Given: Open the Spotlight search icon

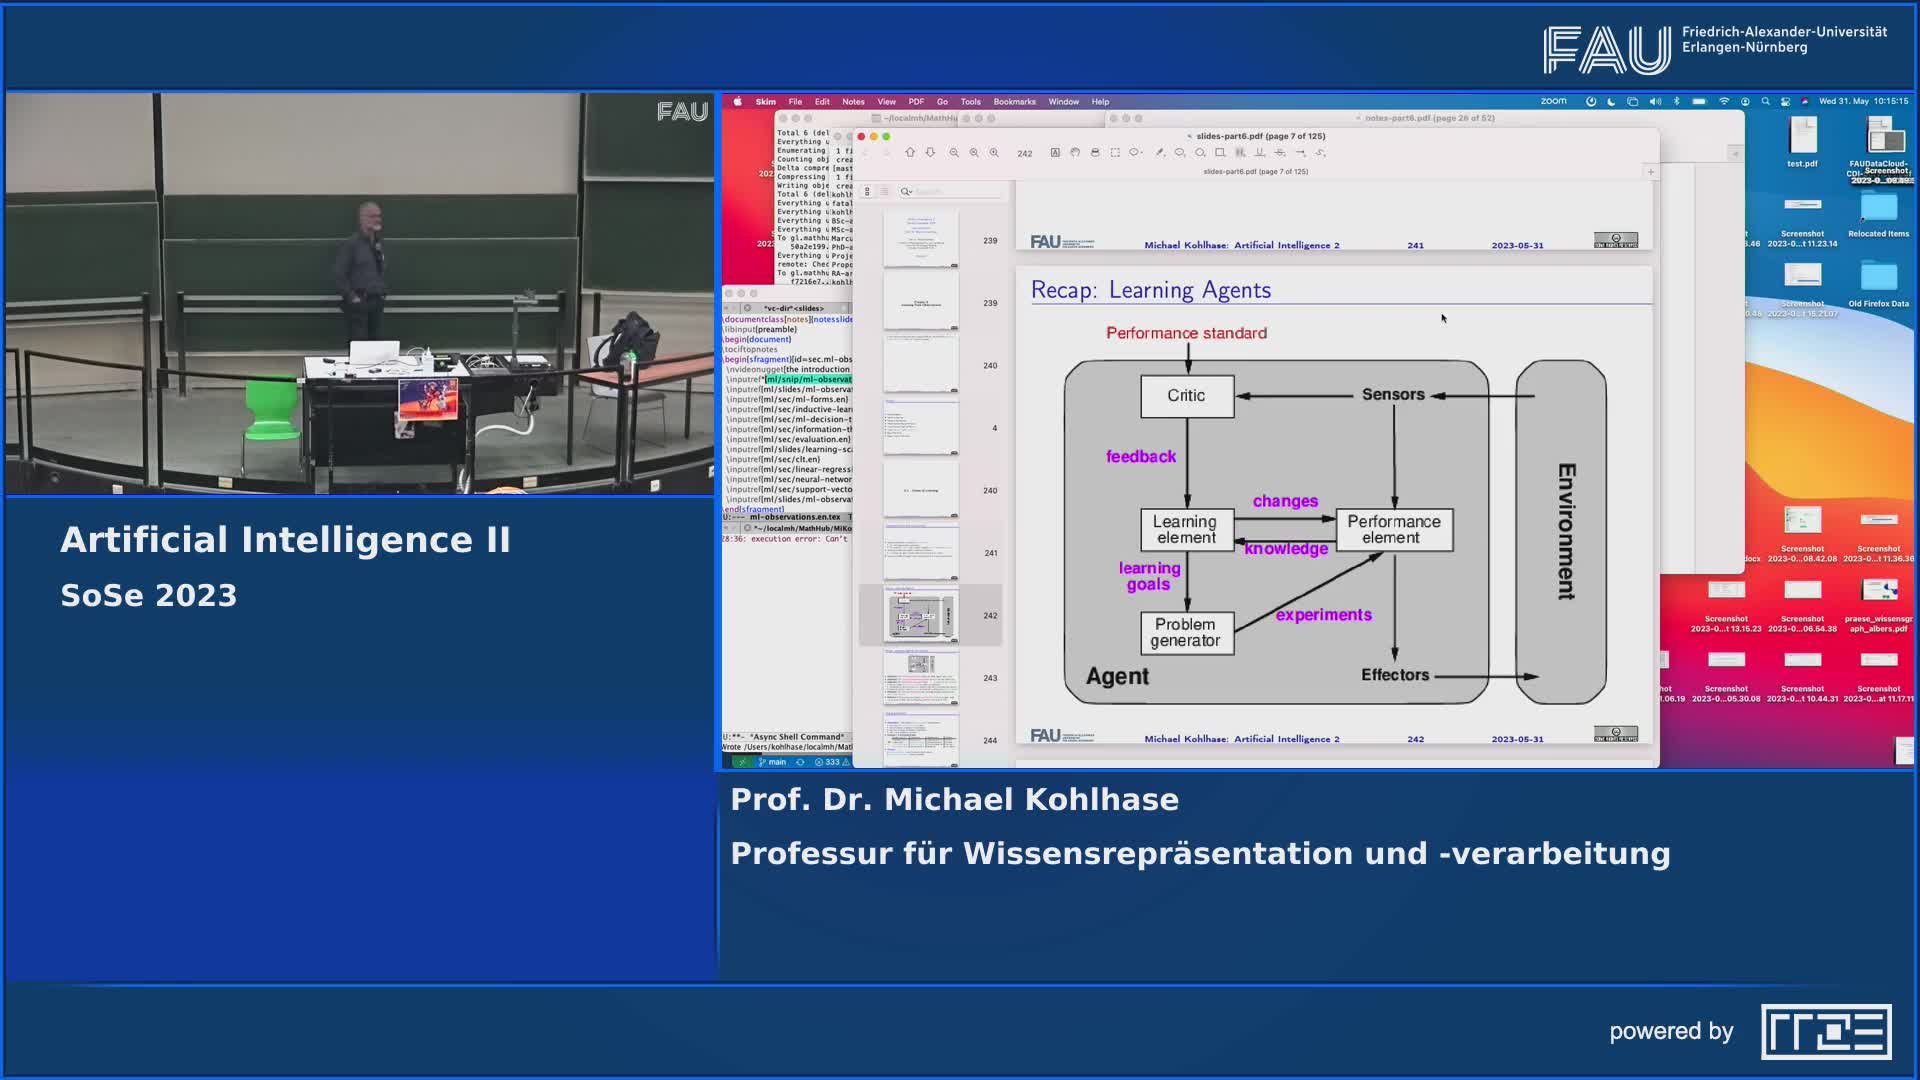Looking at the screenshot, I should (1765, 101).
